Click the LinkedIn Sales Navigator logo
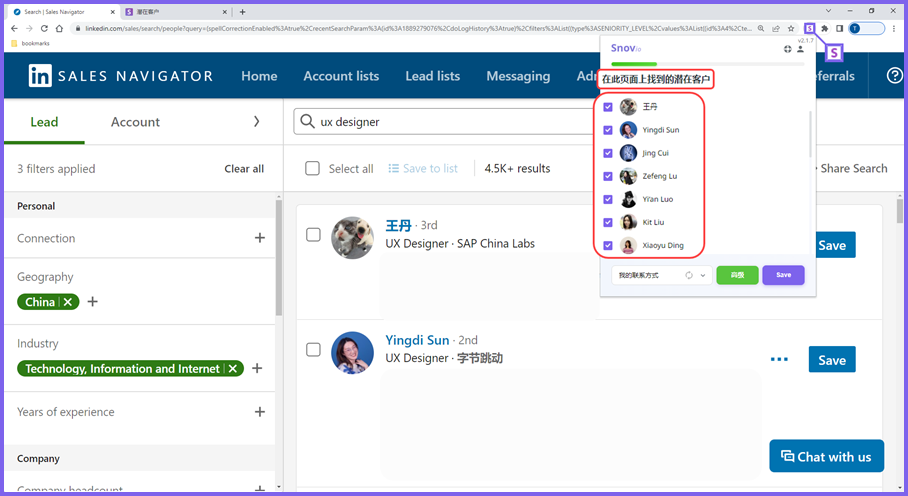This screenshot has height=496, width=908. (120, 76)
